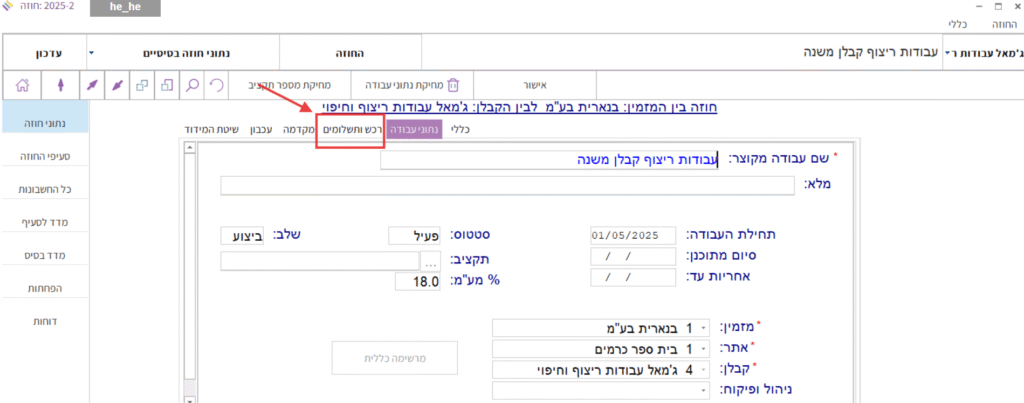Click the upward purple pin icon
Viewport: 1024px width, 403px height.
click(61, 86)
